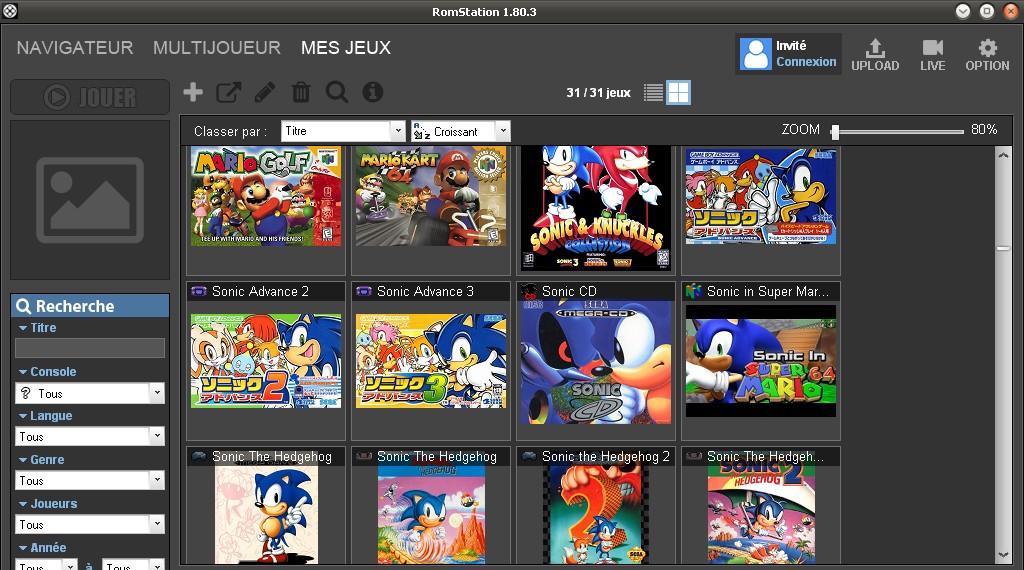
Task: Click the Connexion link
Action: point(806,62)
